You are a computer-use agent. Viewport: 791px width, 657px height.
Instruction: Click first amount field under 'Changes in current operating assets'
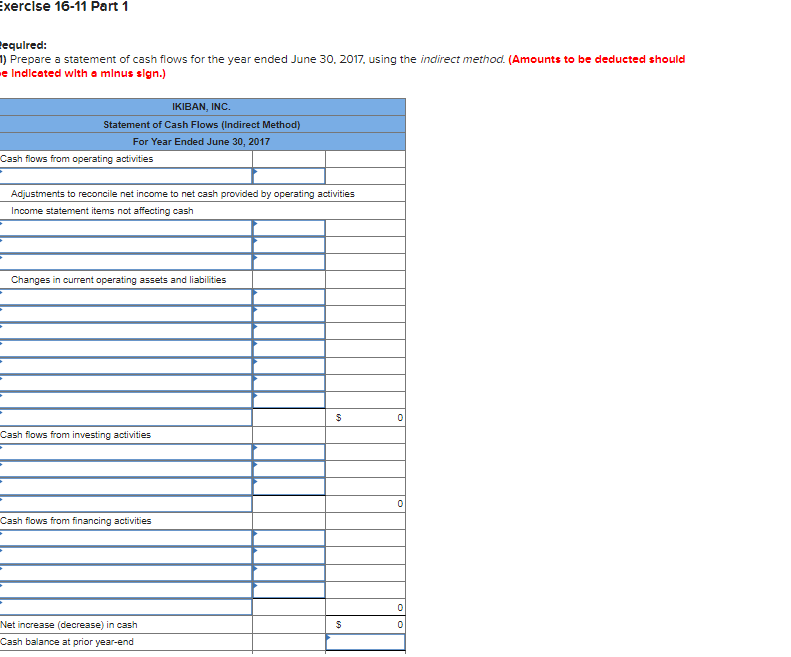289,297
